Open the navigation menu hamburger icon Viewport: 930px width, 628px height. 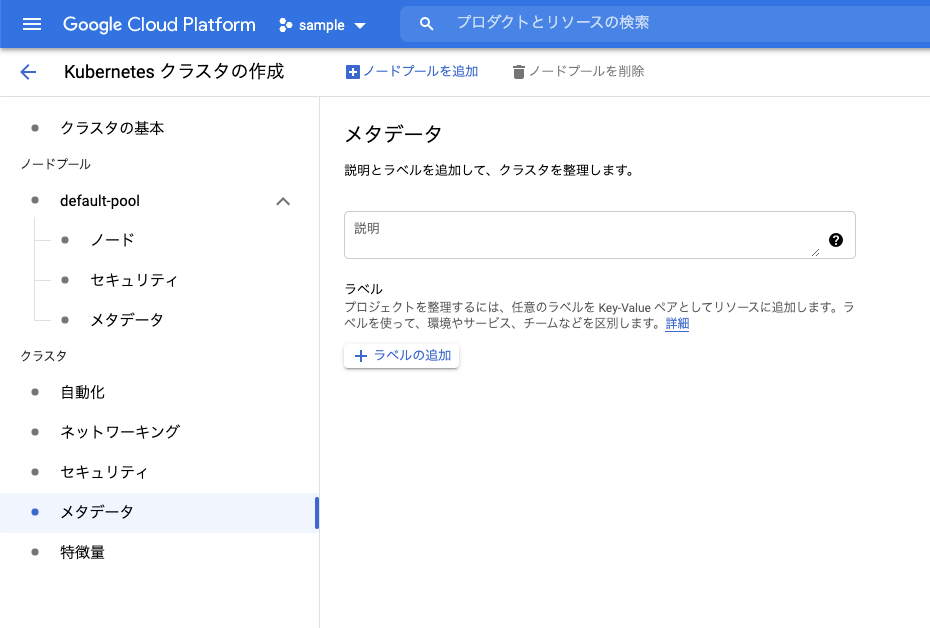click(x=33, y=24)
